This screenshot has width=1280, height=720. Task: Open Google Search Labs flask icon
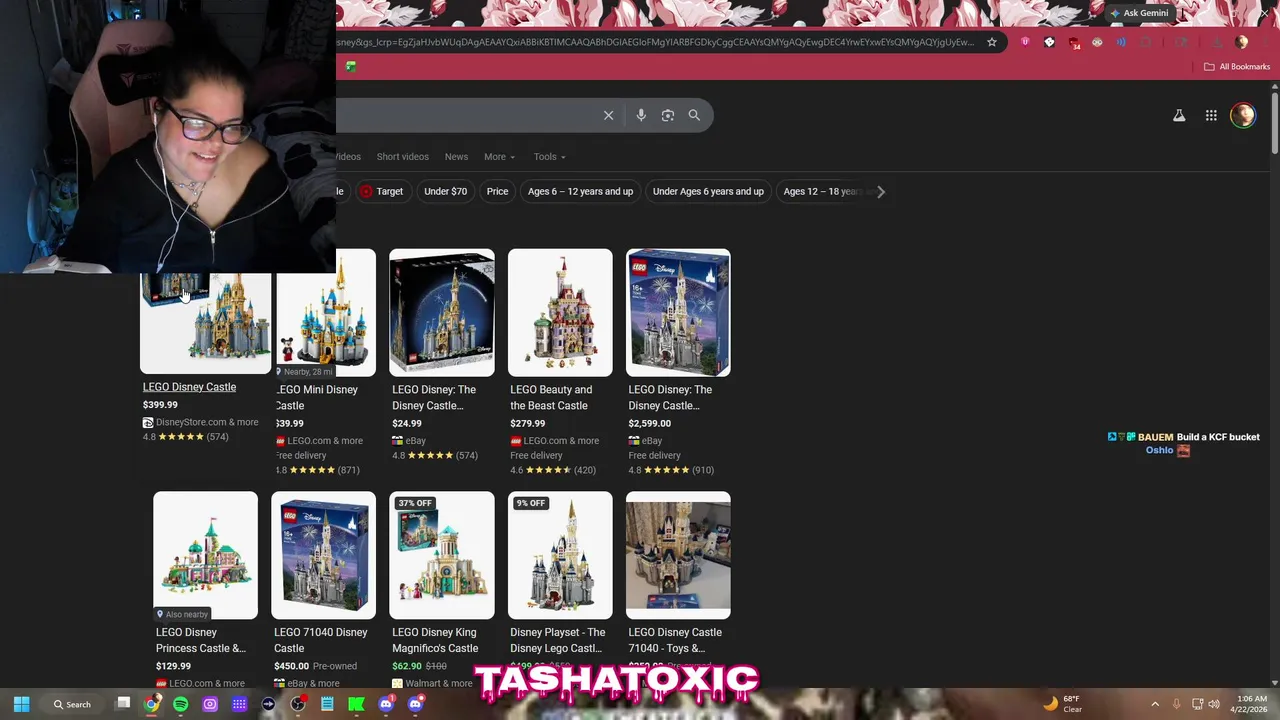1179,115
